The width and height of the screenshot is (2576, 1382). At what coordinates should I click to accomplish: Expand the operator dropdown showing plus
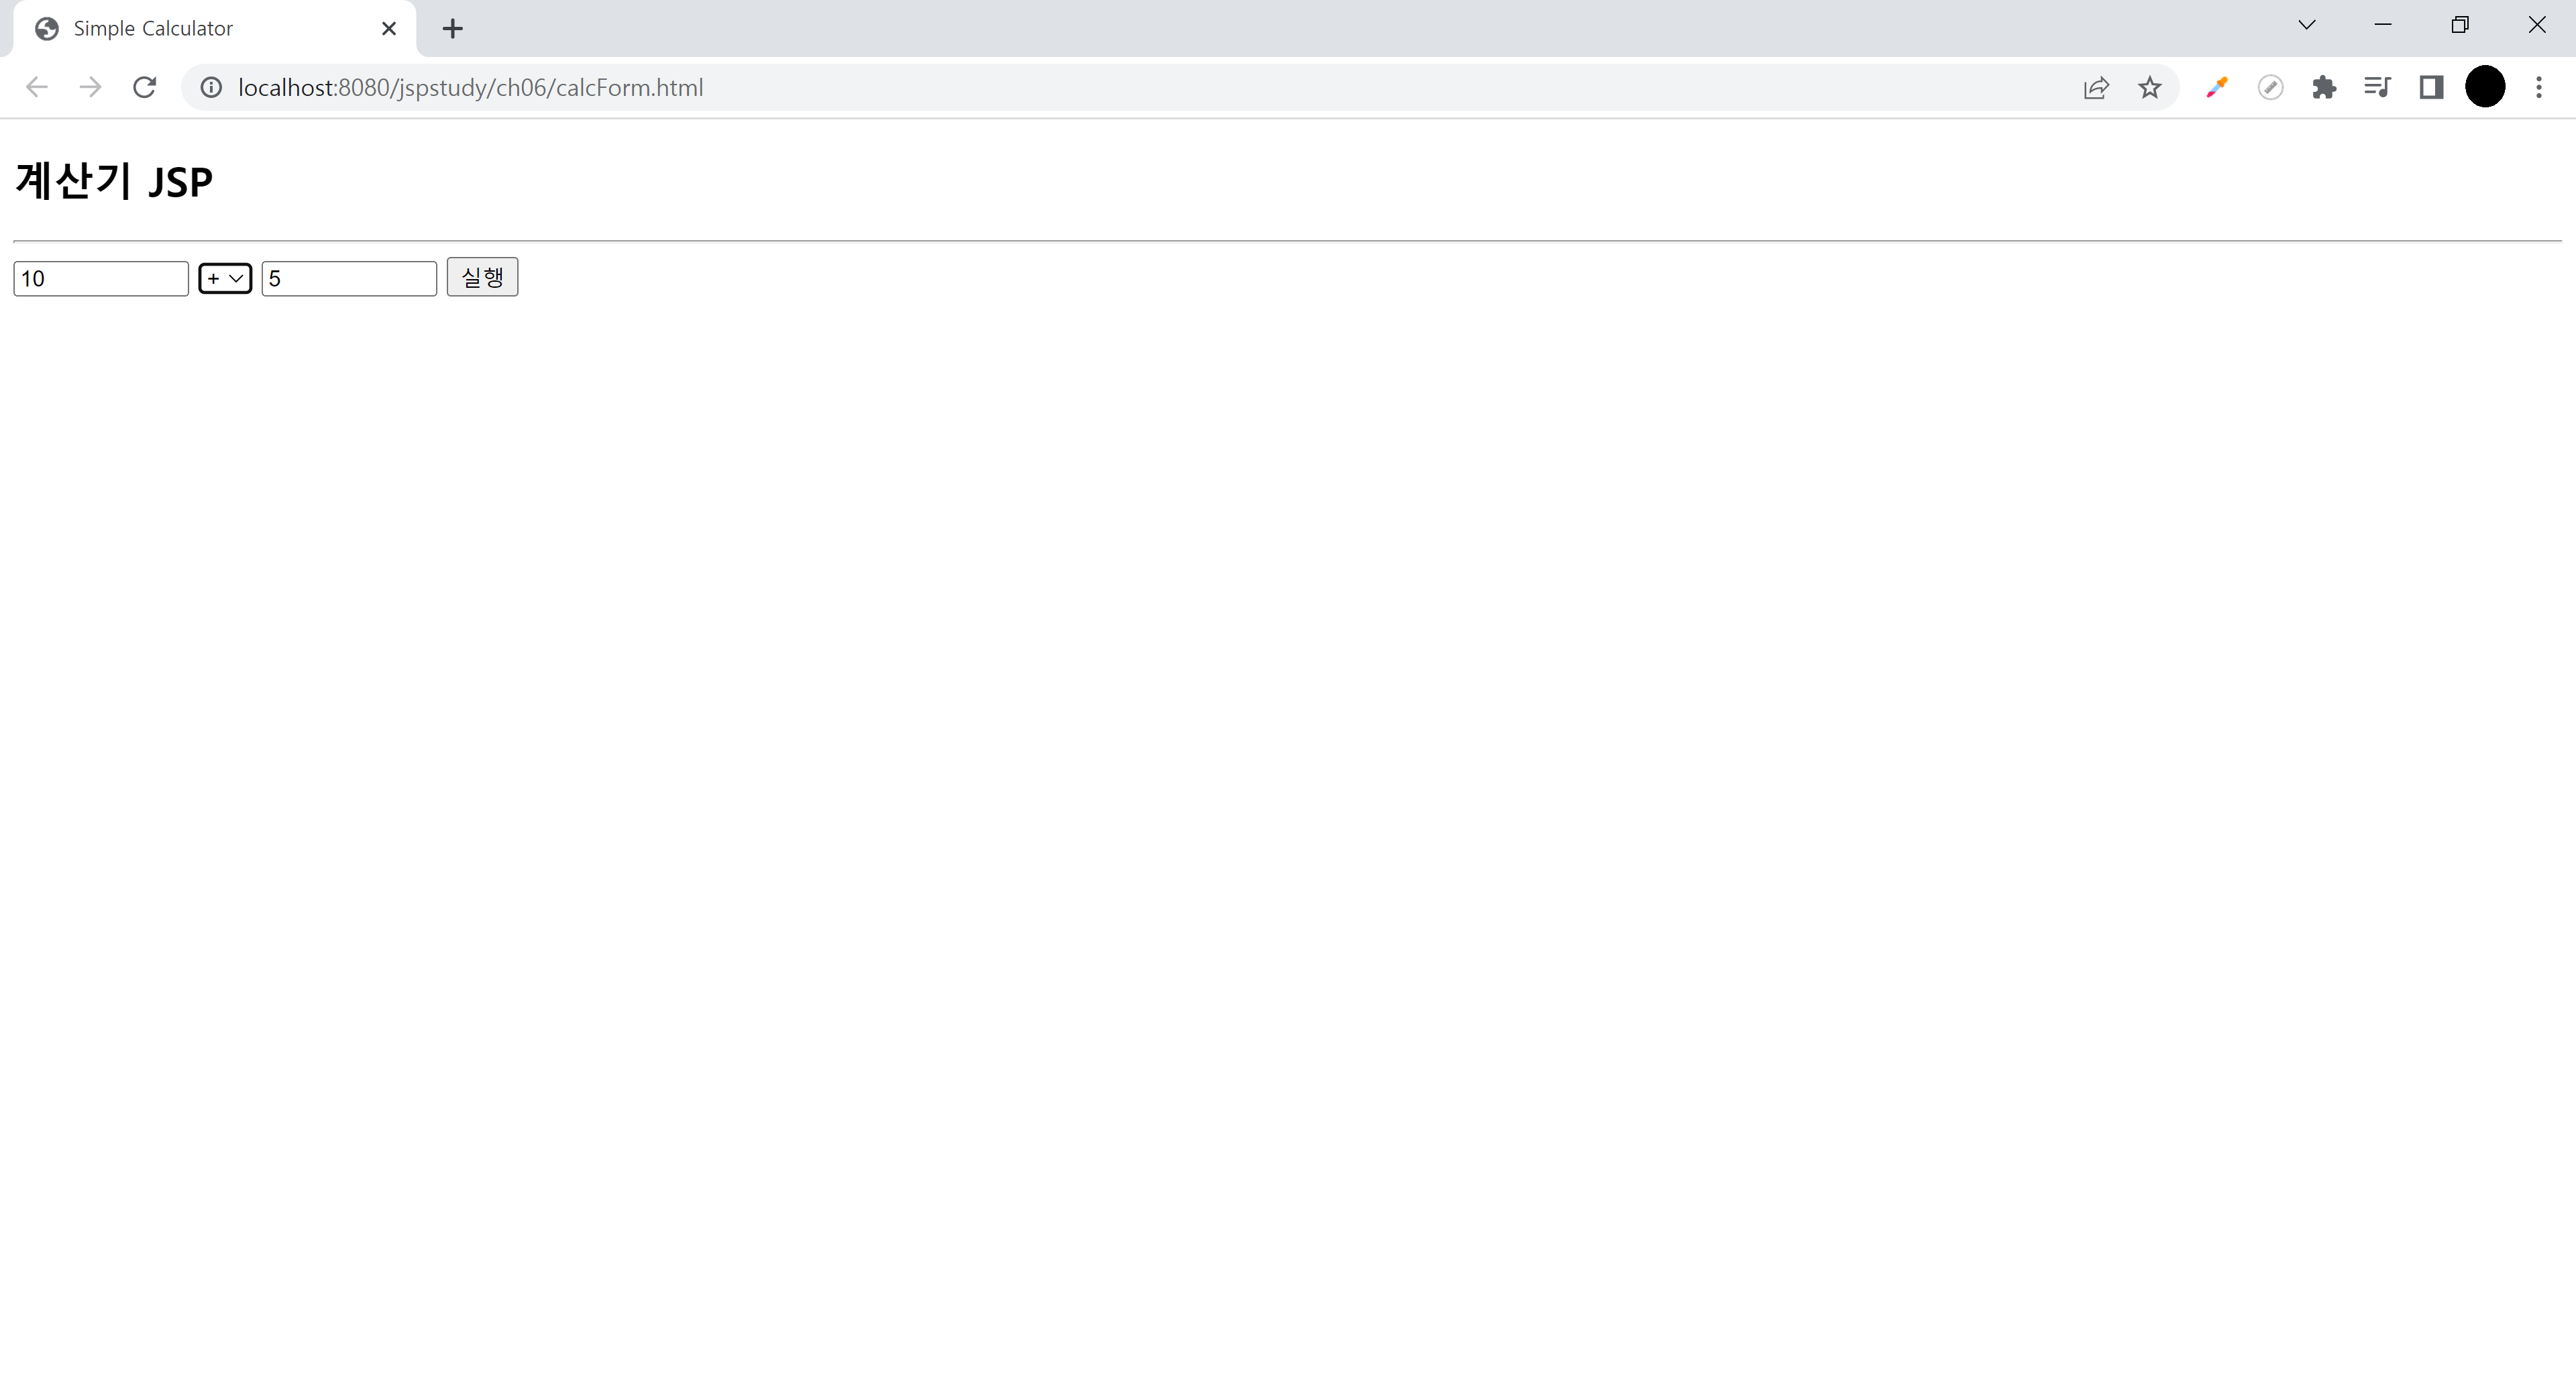225,279
